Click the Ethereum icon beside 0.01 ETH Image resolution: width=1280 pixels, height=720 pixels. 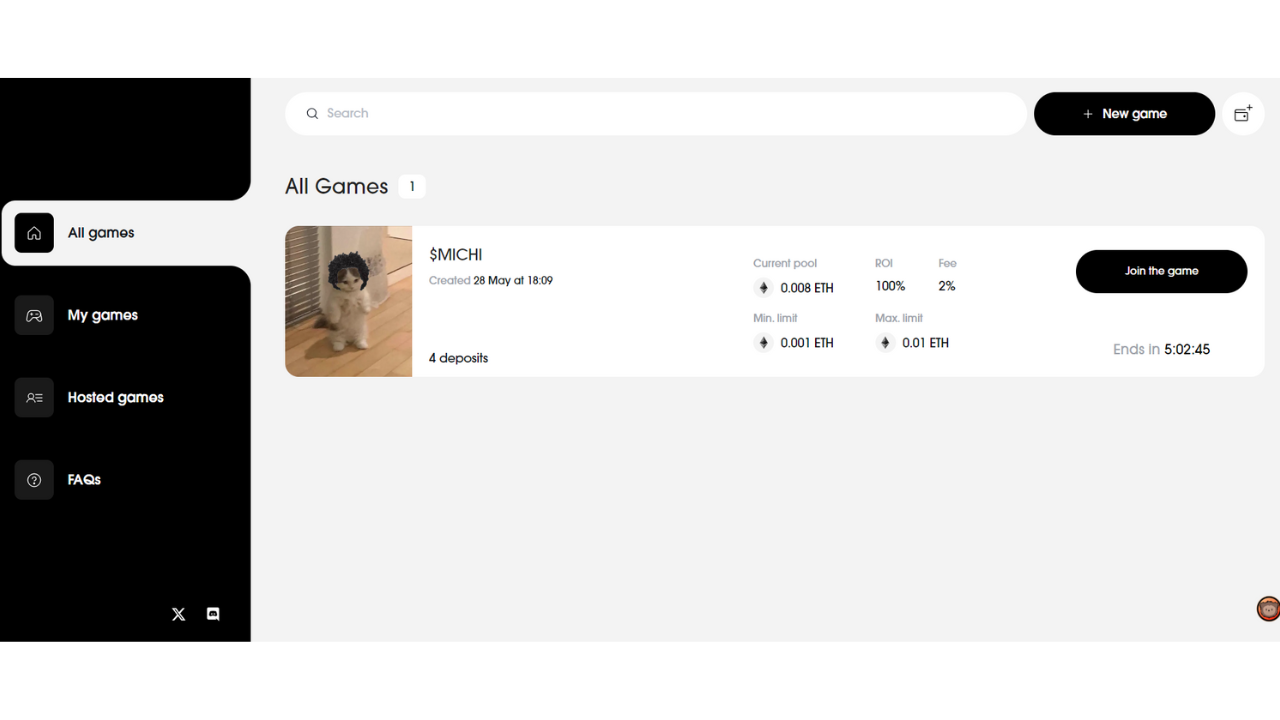885,343
